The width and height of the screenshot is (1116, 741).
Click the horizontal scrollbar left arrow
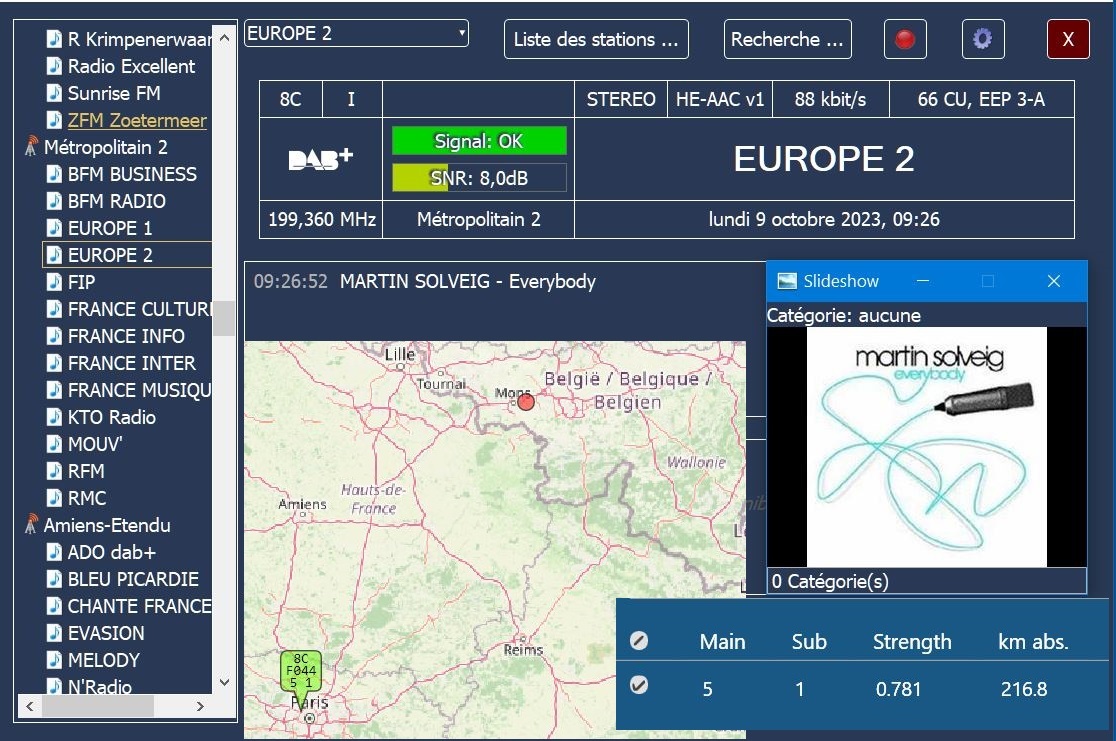pyautogui.click(x=29, y=706)
